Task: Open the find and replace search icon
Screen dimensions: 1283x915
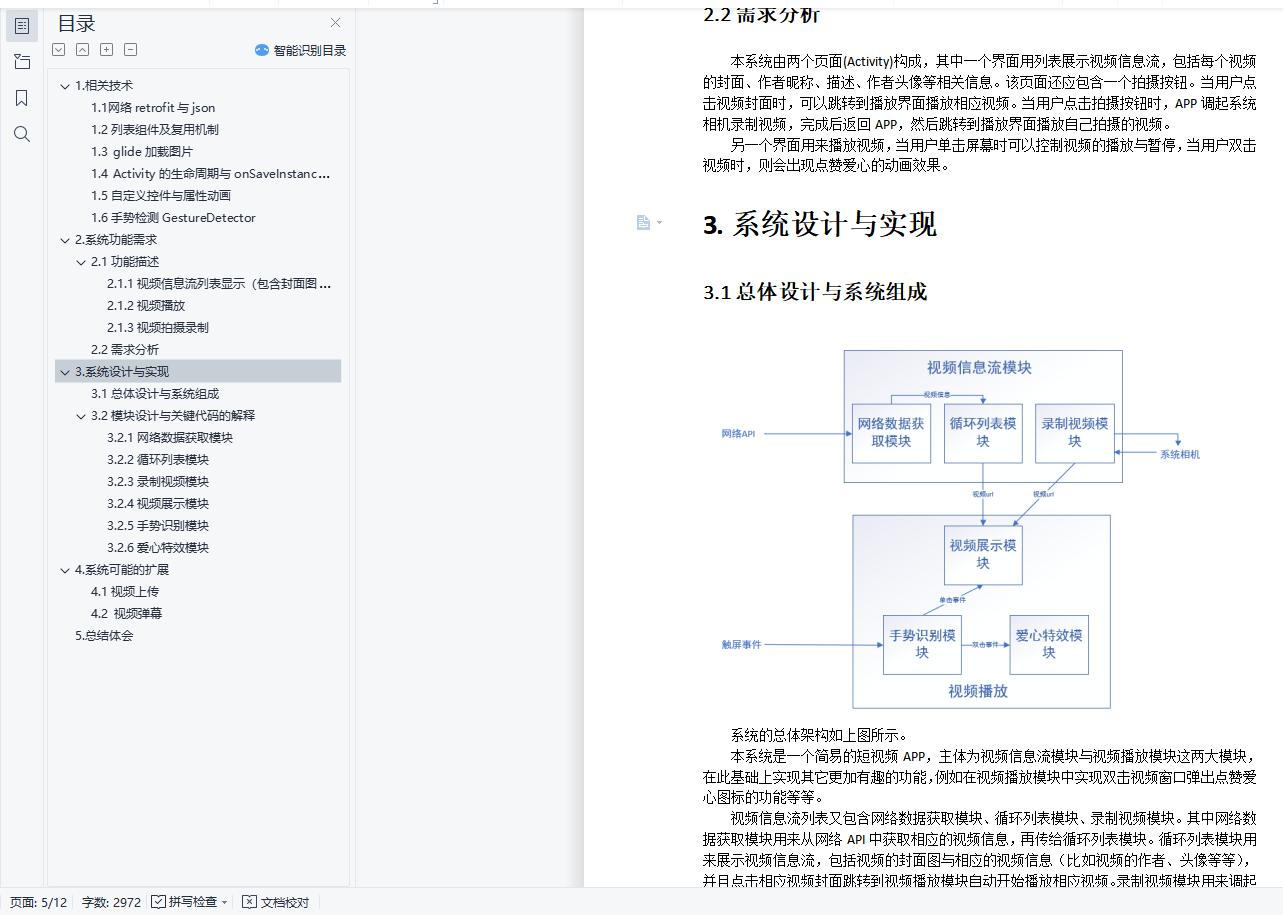Action: pyautogui.click(x=22, y=134)
